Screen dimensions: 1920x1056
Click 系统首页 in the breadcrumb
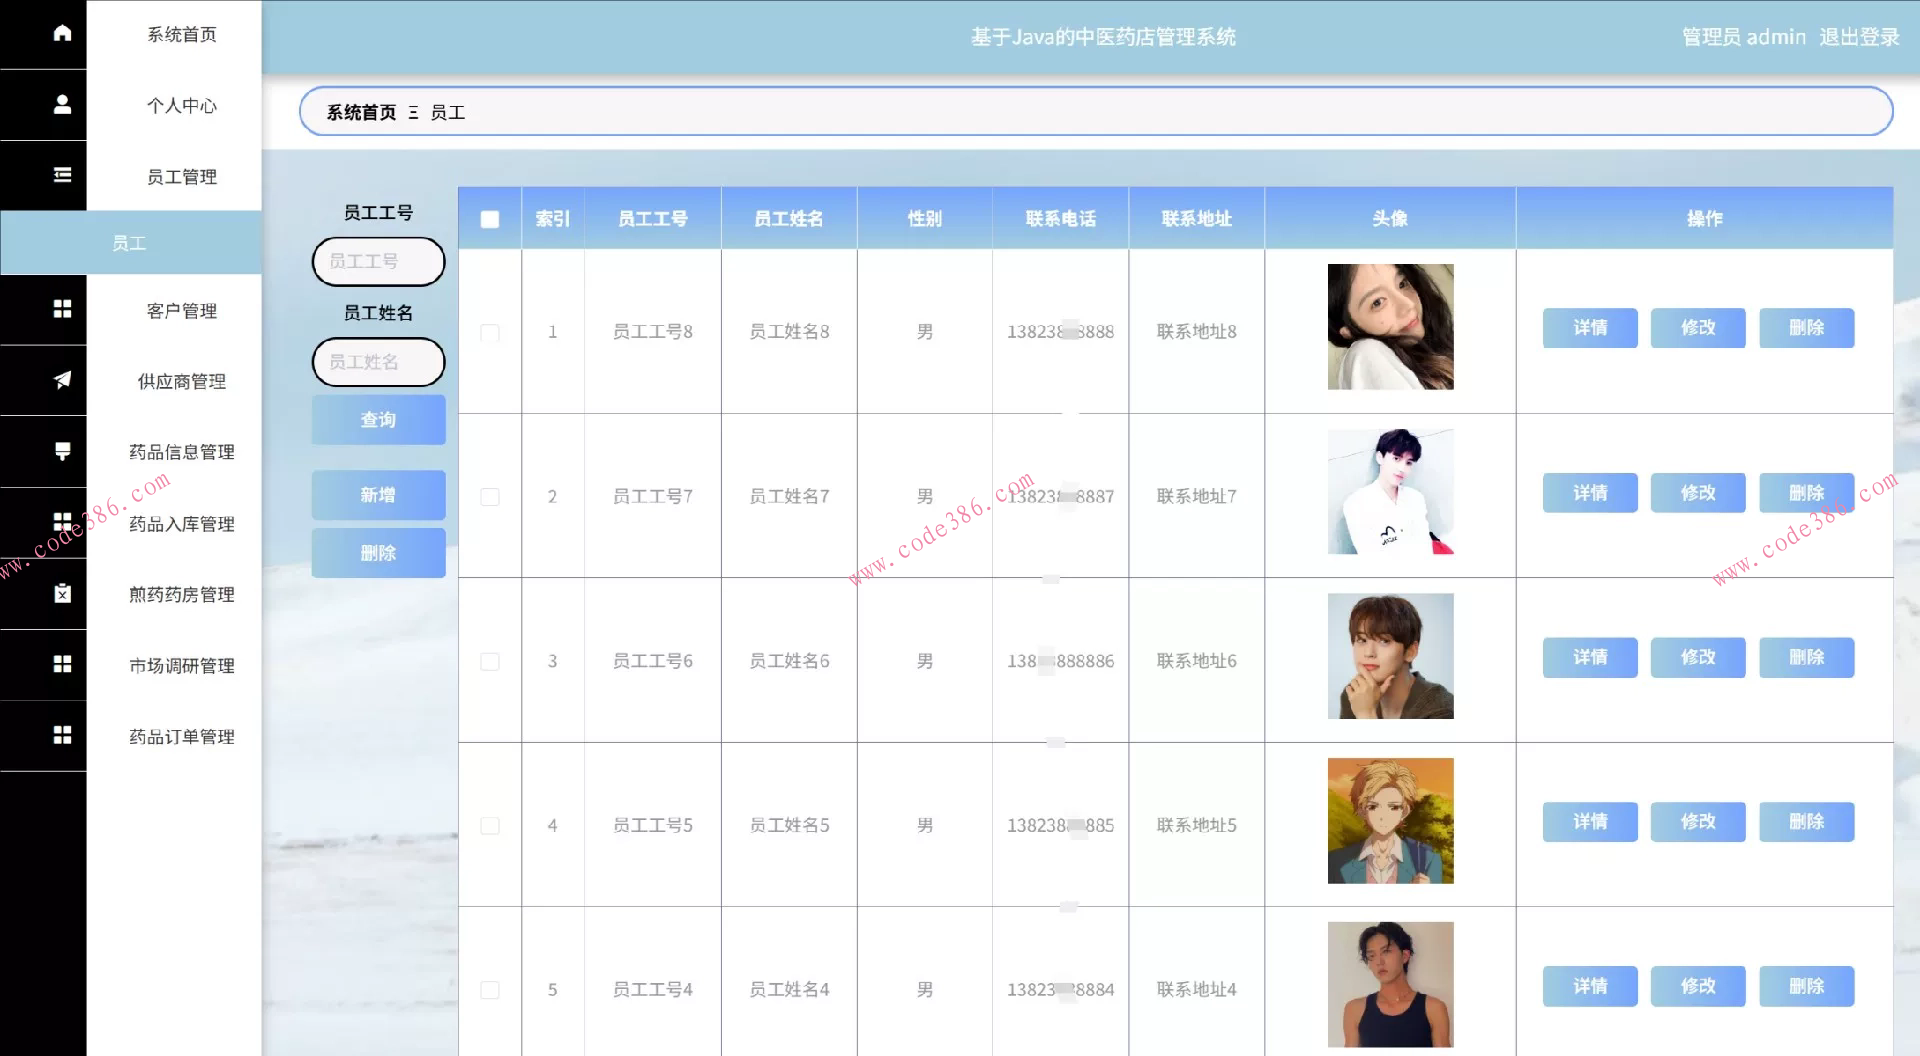(x=361, y=113)
